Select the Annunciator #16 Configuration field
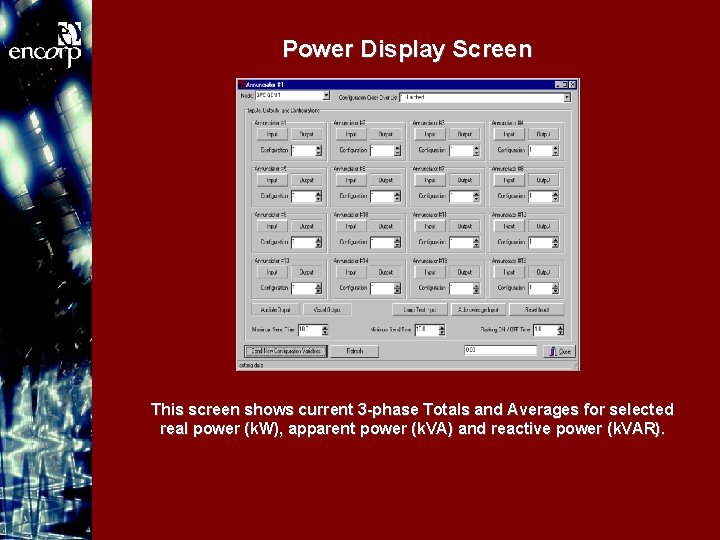 click(540, 288)
